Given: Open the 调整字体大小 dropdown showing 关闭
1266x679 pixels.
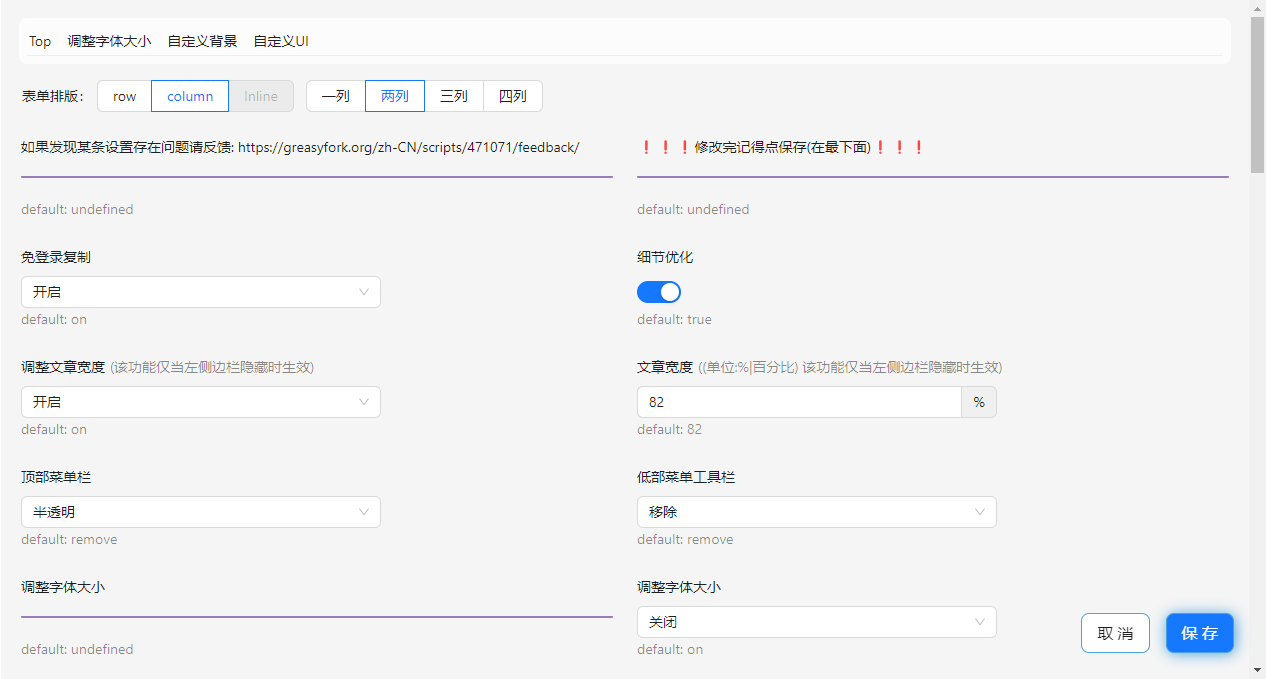Looking at the screenshot, I should tap(816, 621).
